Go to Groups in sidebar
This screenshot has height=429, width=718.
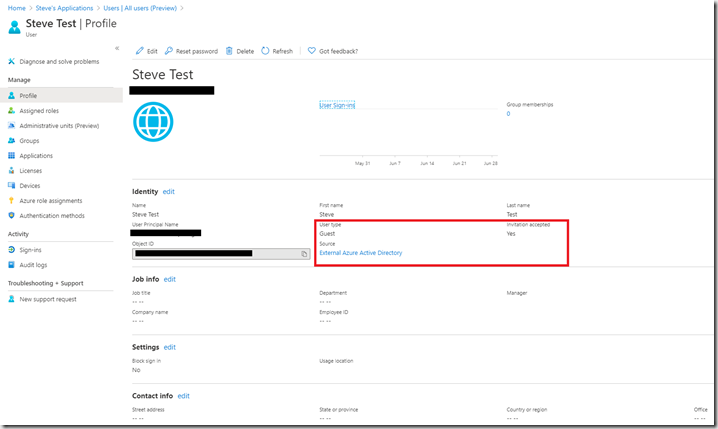tap(29, 141)
